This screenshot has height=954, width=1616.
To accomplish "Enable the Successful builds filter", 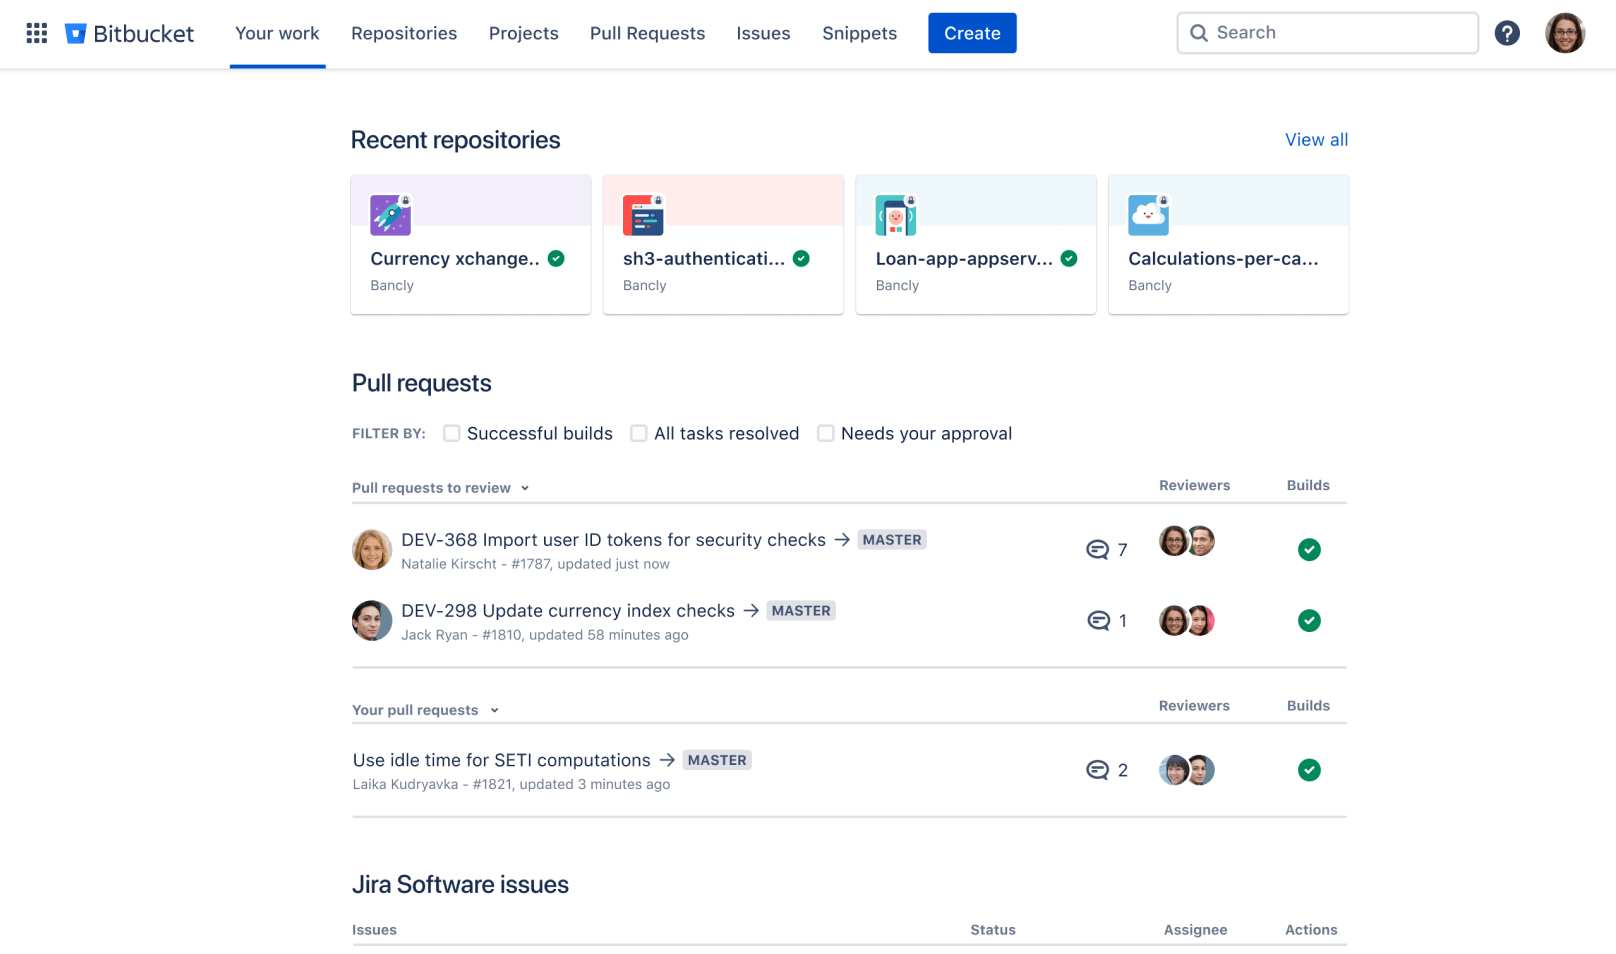I will click(x=451, y=433).
